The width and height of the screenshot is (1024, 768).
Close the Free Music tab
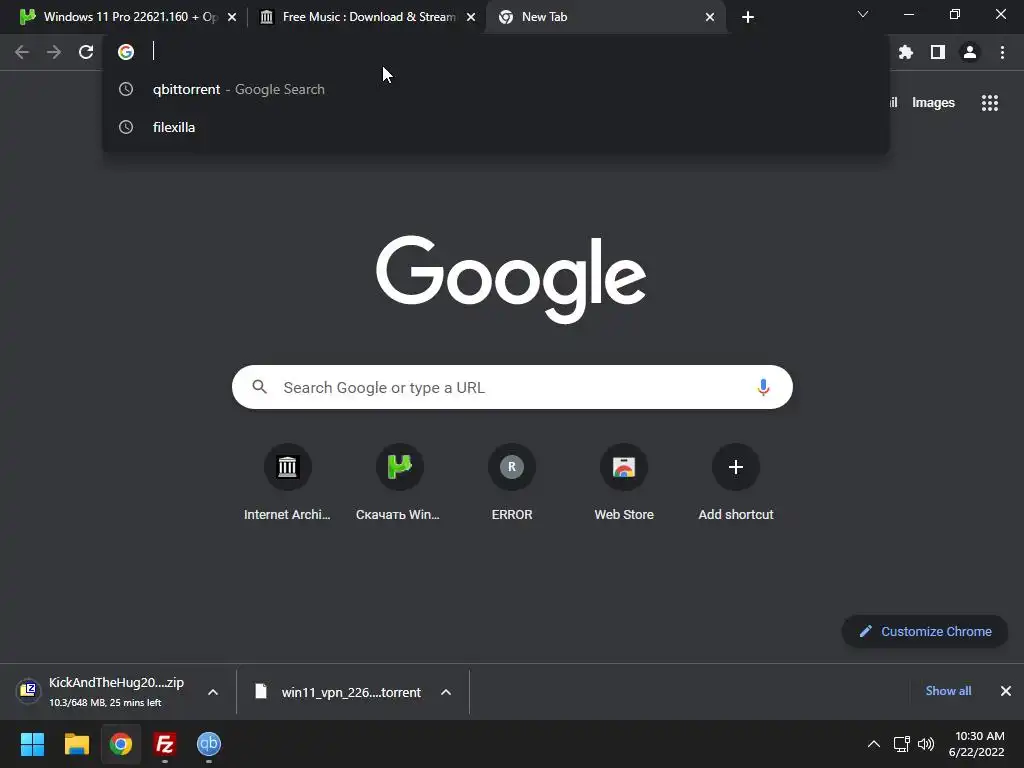pos(471,17)
